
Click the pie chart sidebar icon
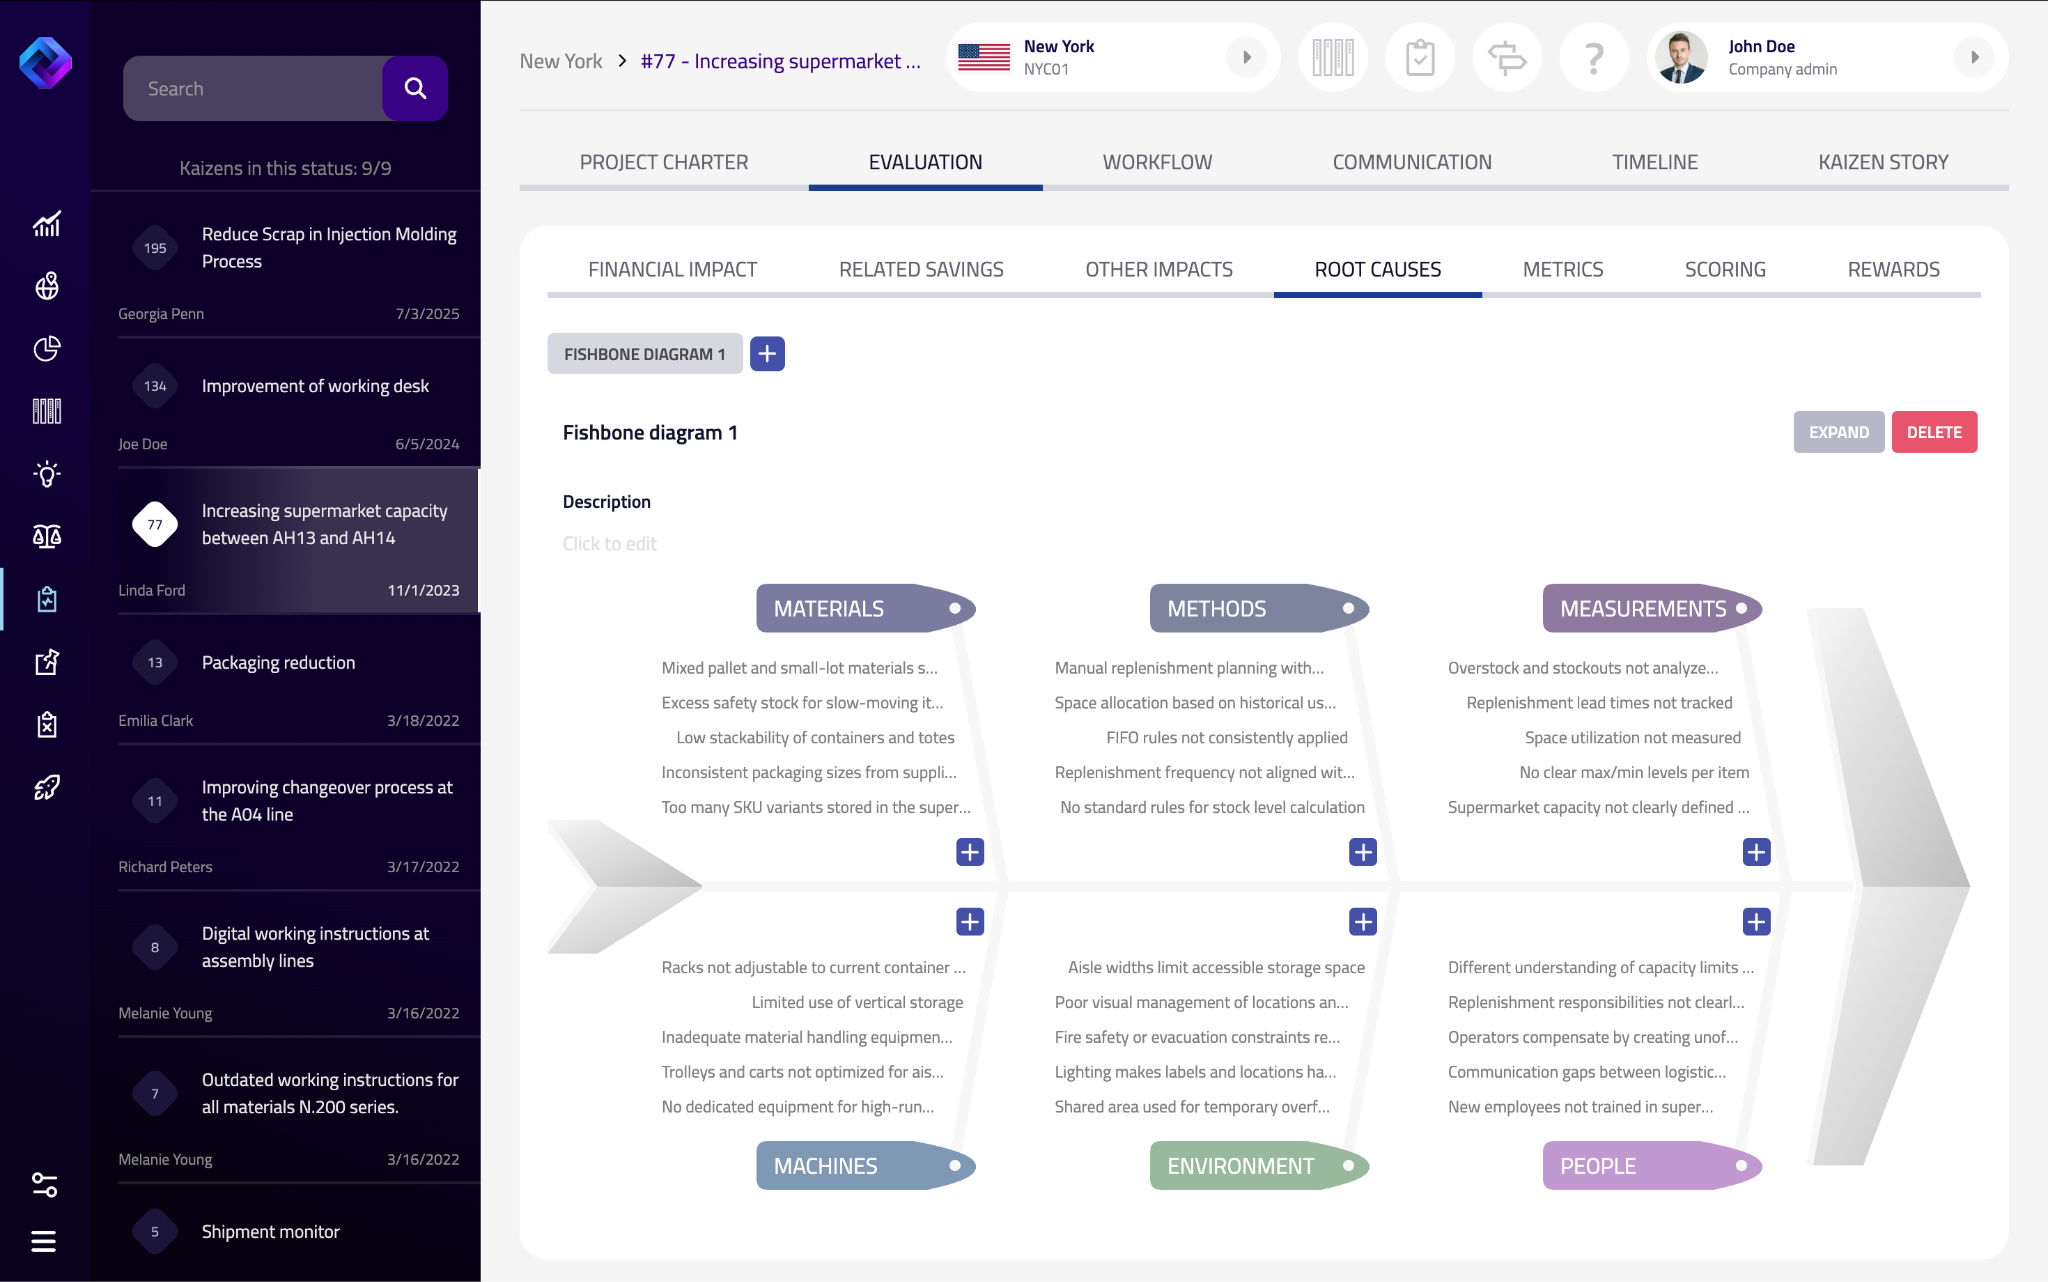(46, 348)
